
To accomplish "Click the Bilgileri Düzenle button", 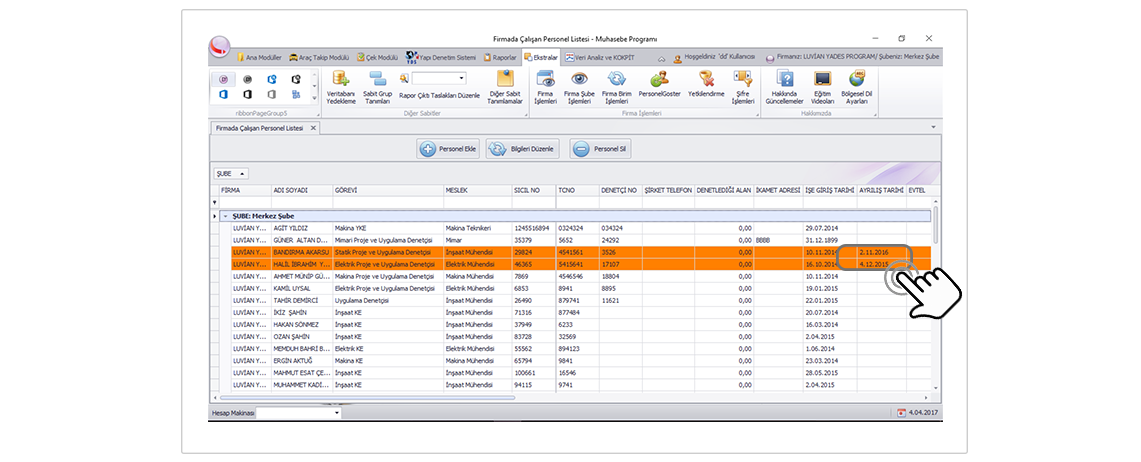I will pos(521,149).
